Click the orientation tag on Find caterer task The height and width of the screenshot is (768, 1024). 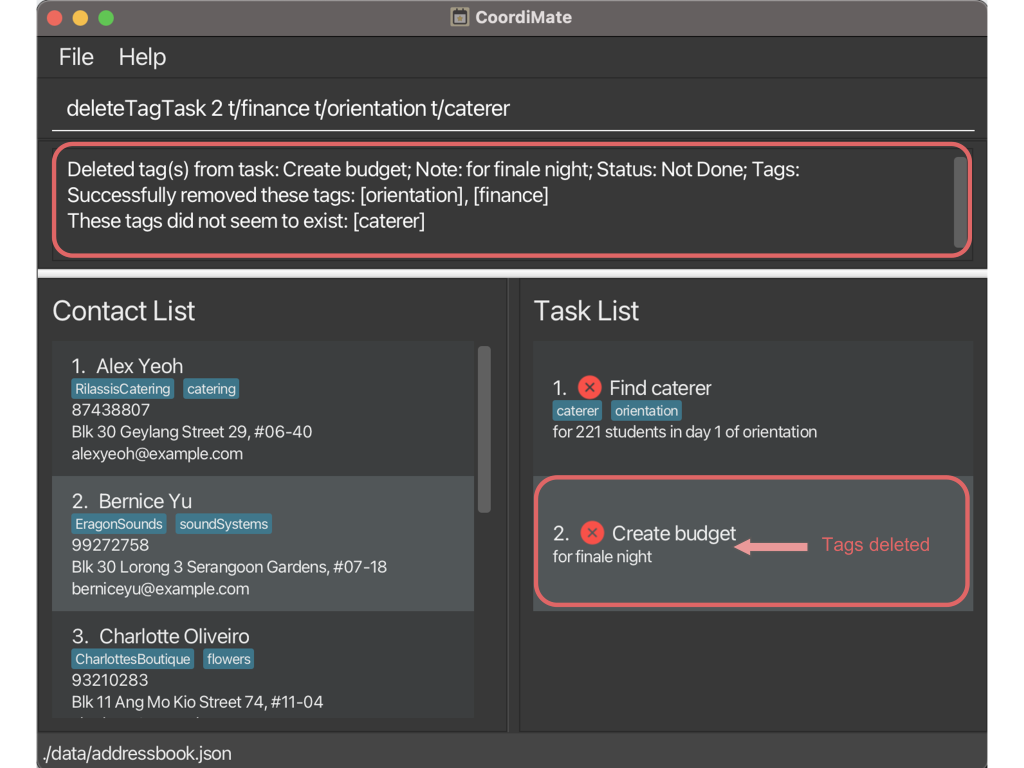(646, 411)
